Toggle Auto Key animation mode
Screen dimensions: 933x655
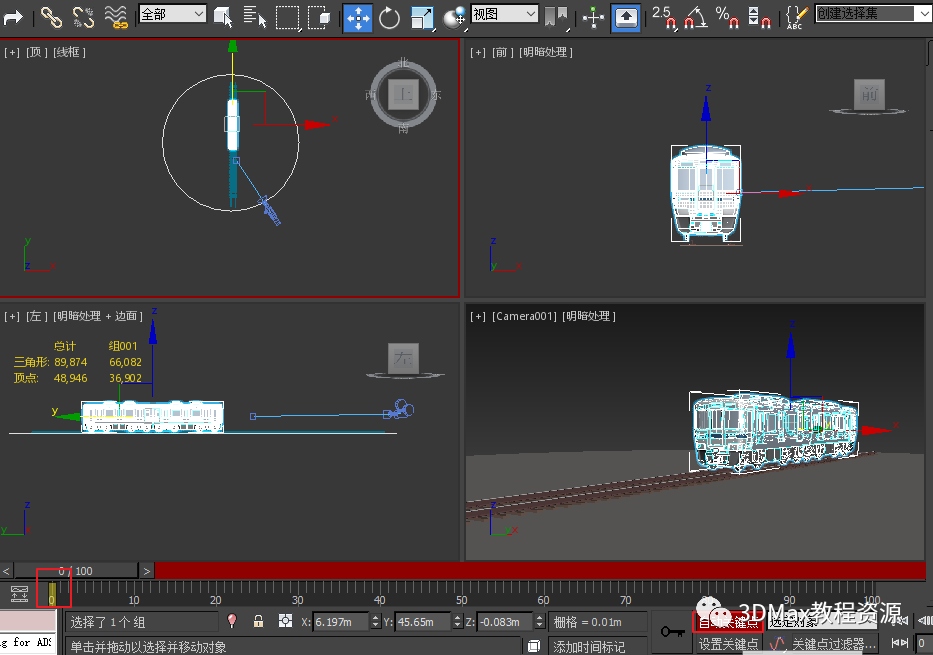727,622
